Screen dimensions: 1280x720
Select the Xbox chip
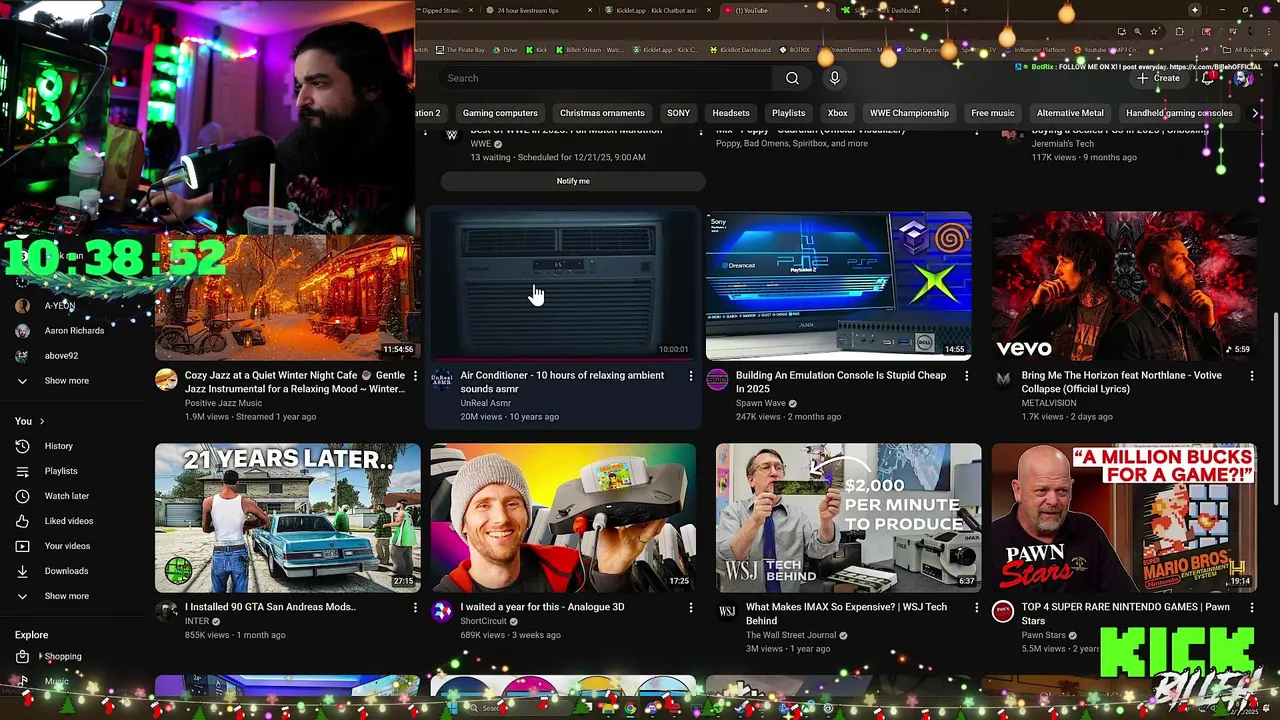(837, 113)
